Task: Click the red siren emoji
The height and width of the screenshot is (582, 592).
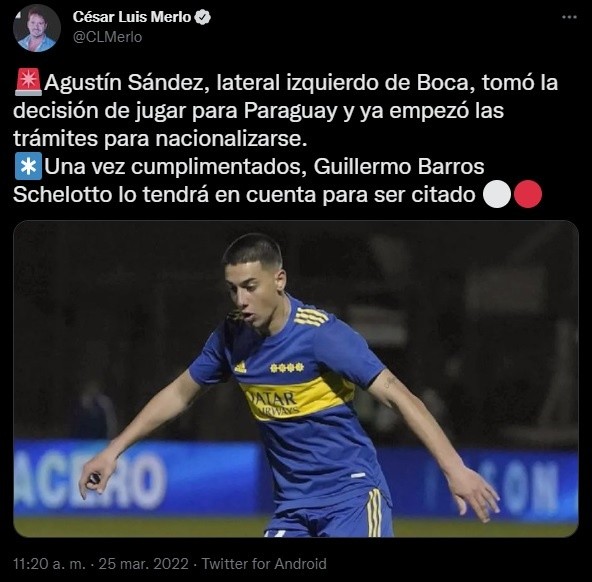Action: [28, 82]
